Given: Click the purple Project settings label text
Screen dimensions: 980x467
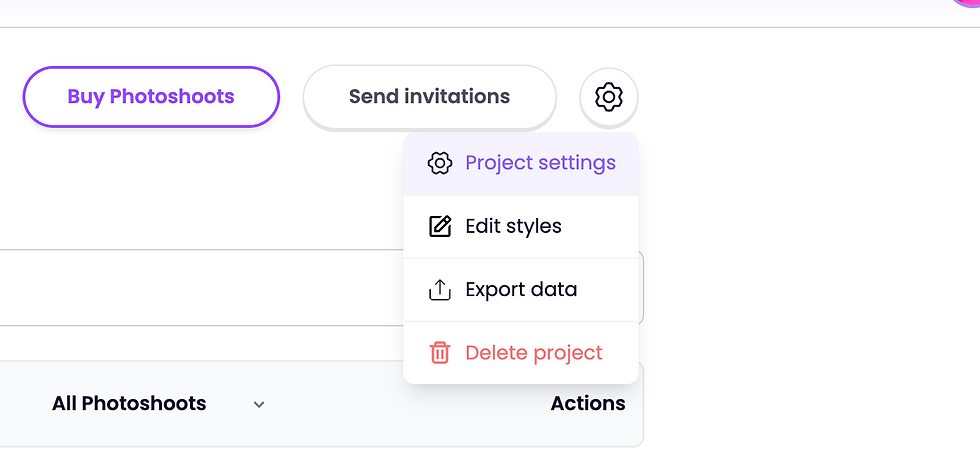Looking at the screenshot, I should coord(540,163).
